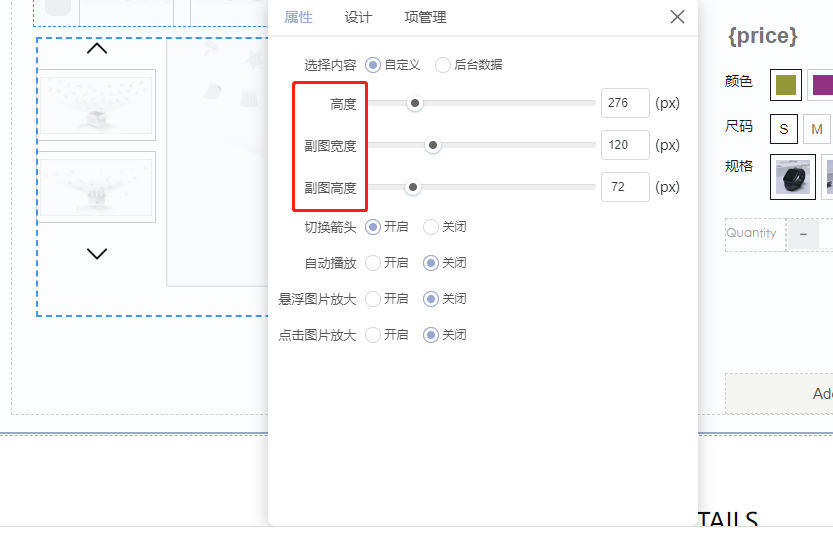Click the 高度 slider handle
833x549 pixels.
[414, 103]
